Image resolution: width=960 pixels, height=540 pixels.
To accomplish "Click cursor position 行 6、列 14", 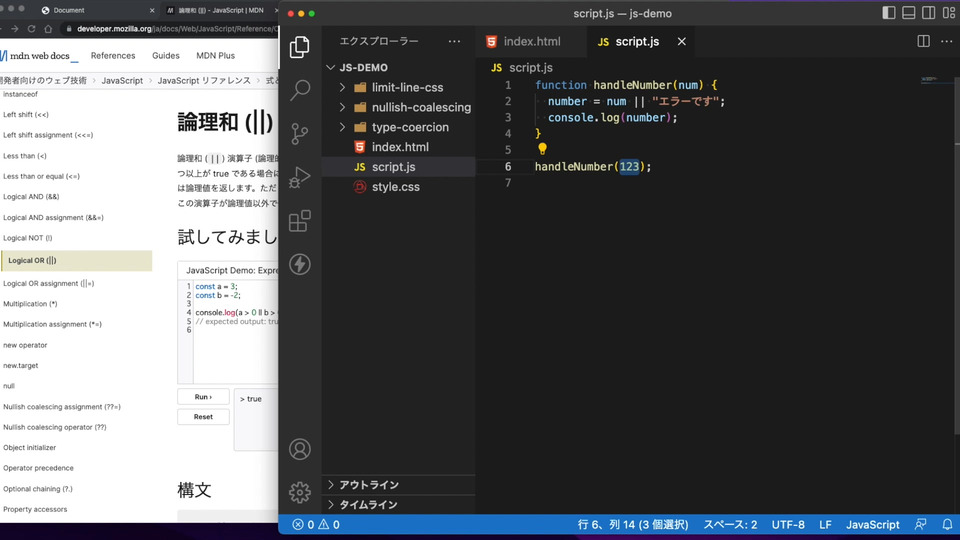I will 632,525.
